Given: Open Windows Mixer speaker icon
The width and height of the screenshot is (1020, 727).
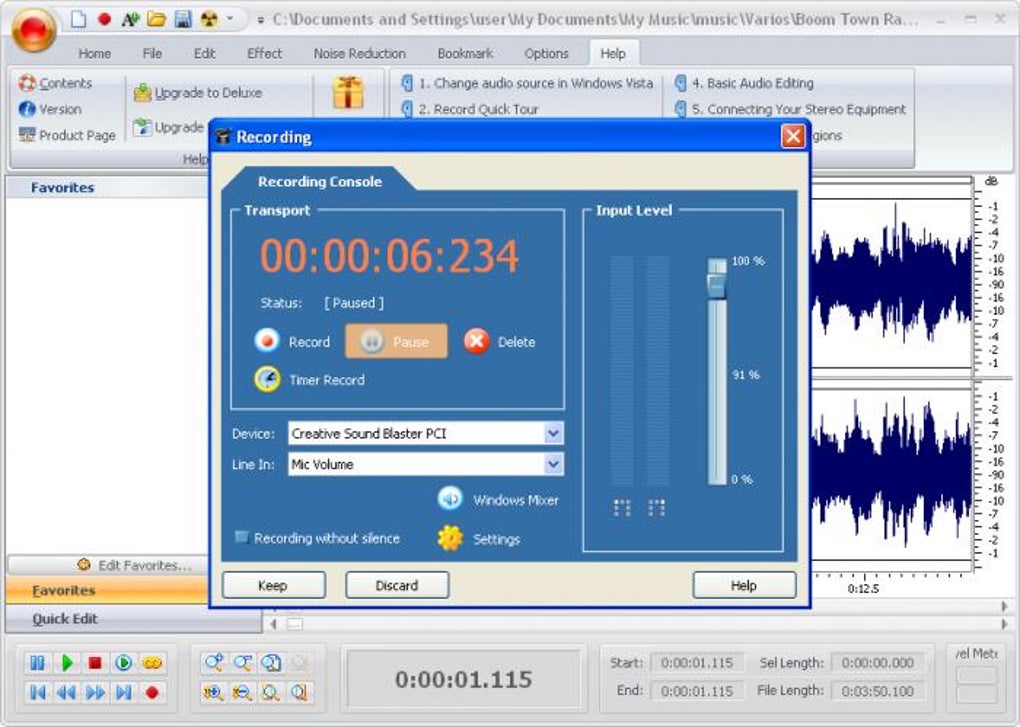Looking at the screenshot, I should tap(450, 499).
